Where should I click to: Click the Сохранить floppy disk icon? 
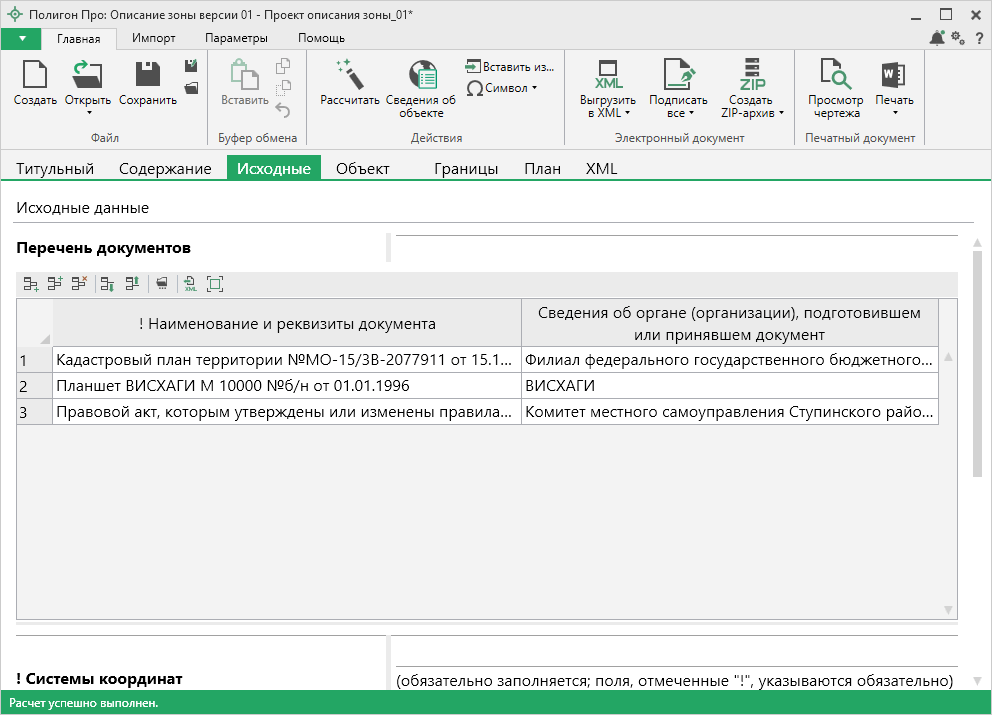(x=148, y=76)
